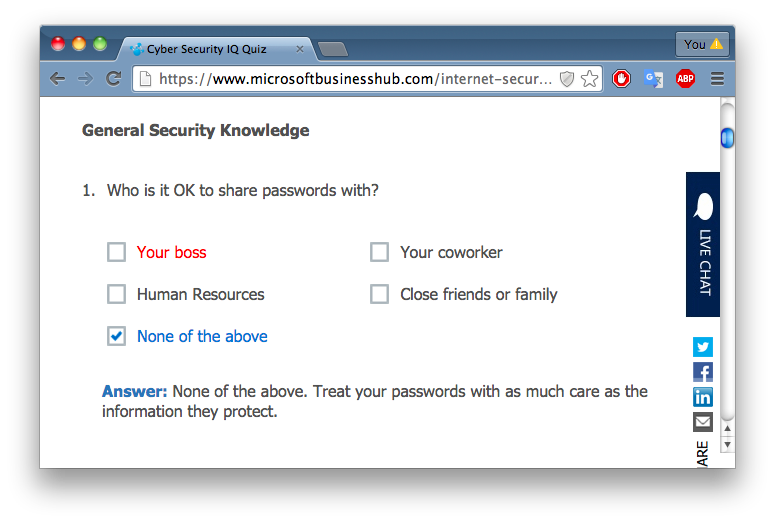Viewport: 775px width, 523px height.
Task: Share the quiz on Facebook
Action: [703, 372]
